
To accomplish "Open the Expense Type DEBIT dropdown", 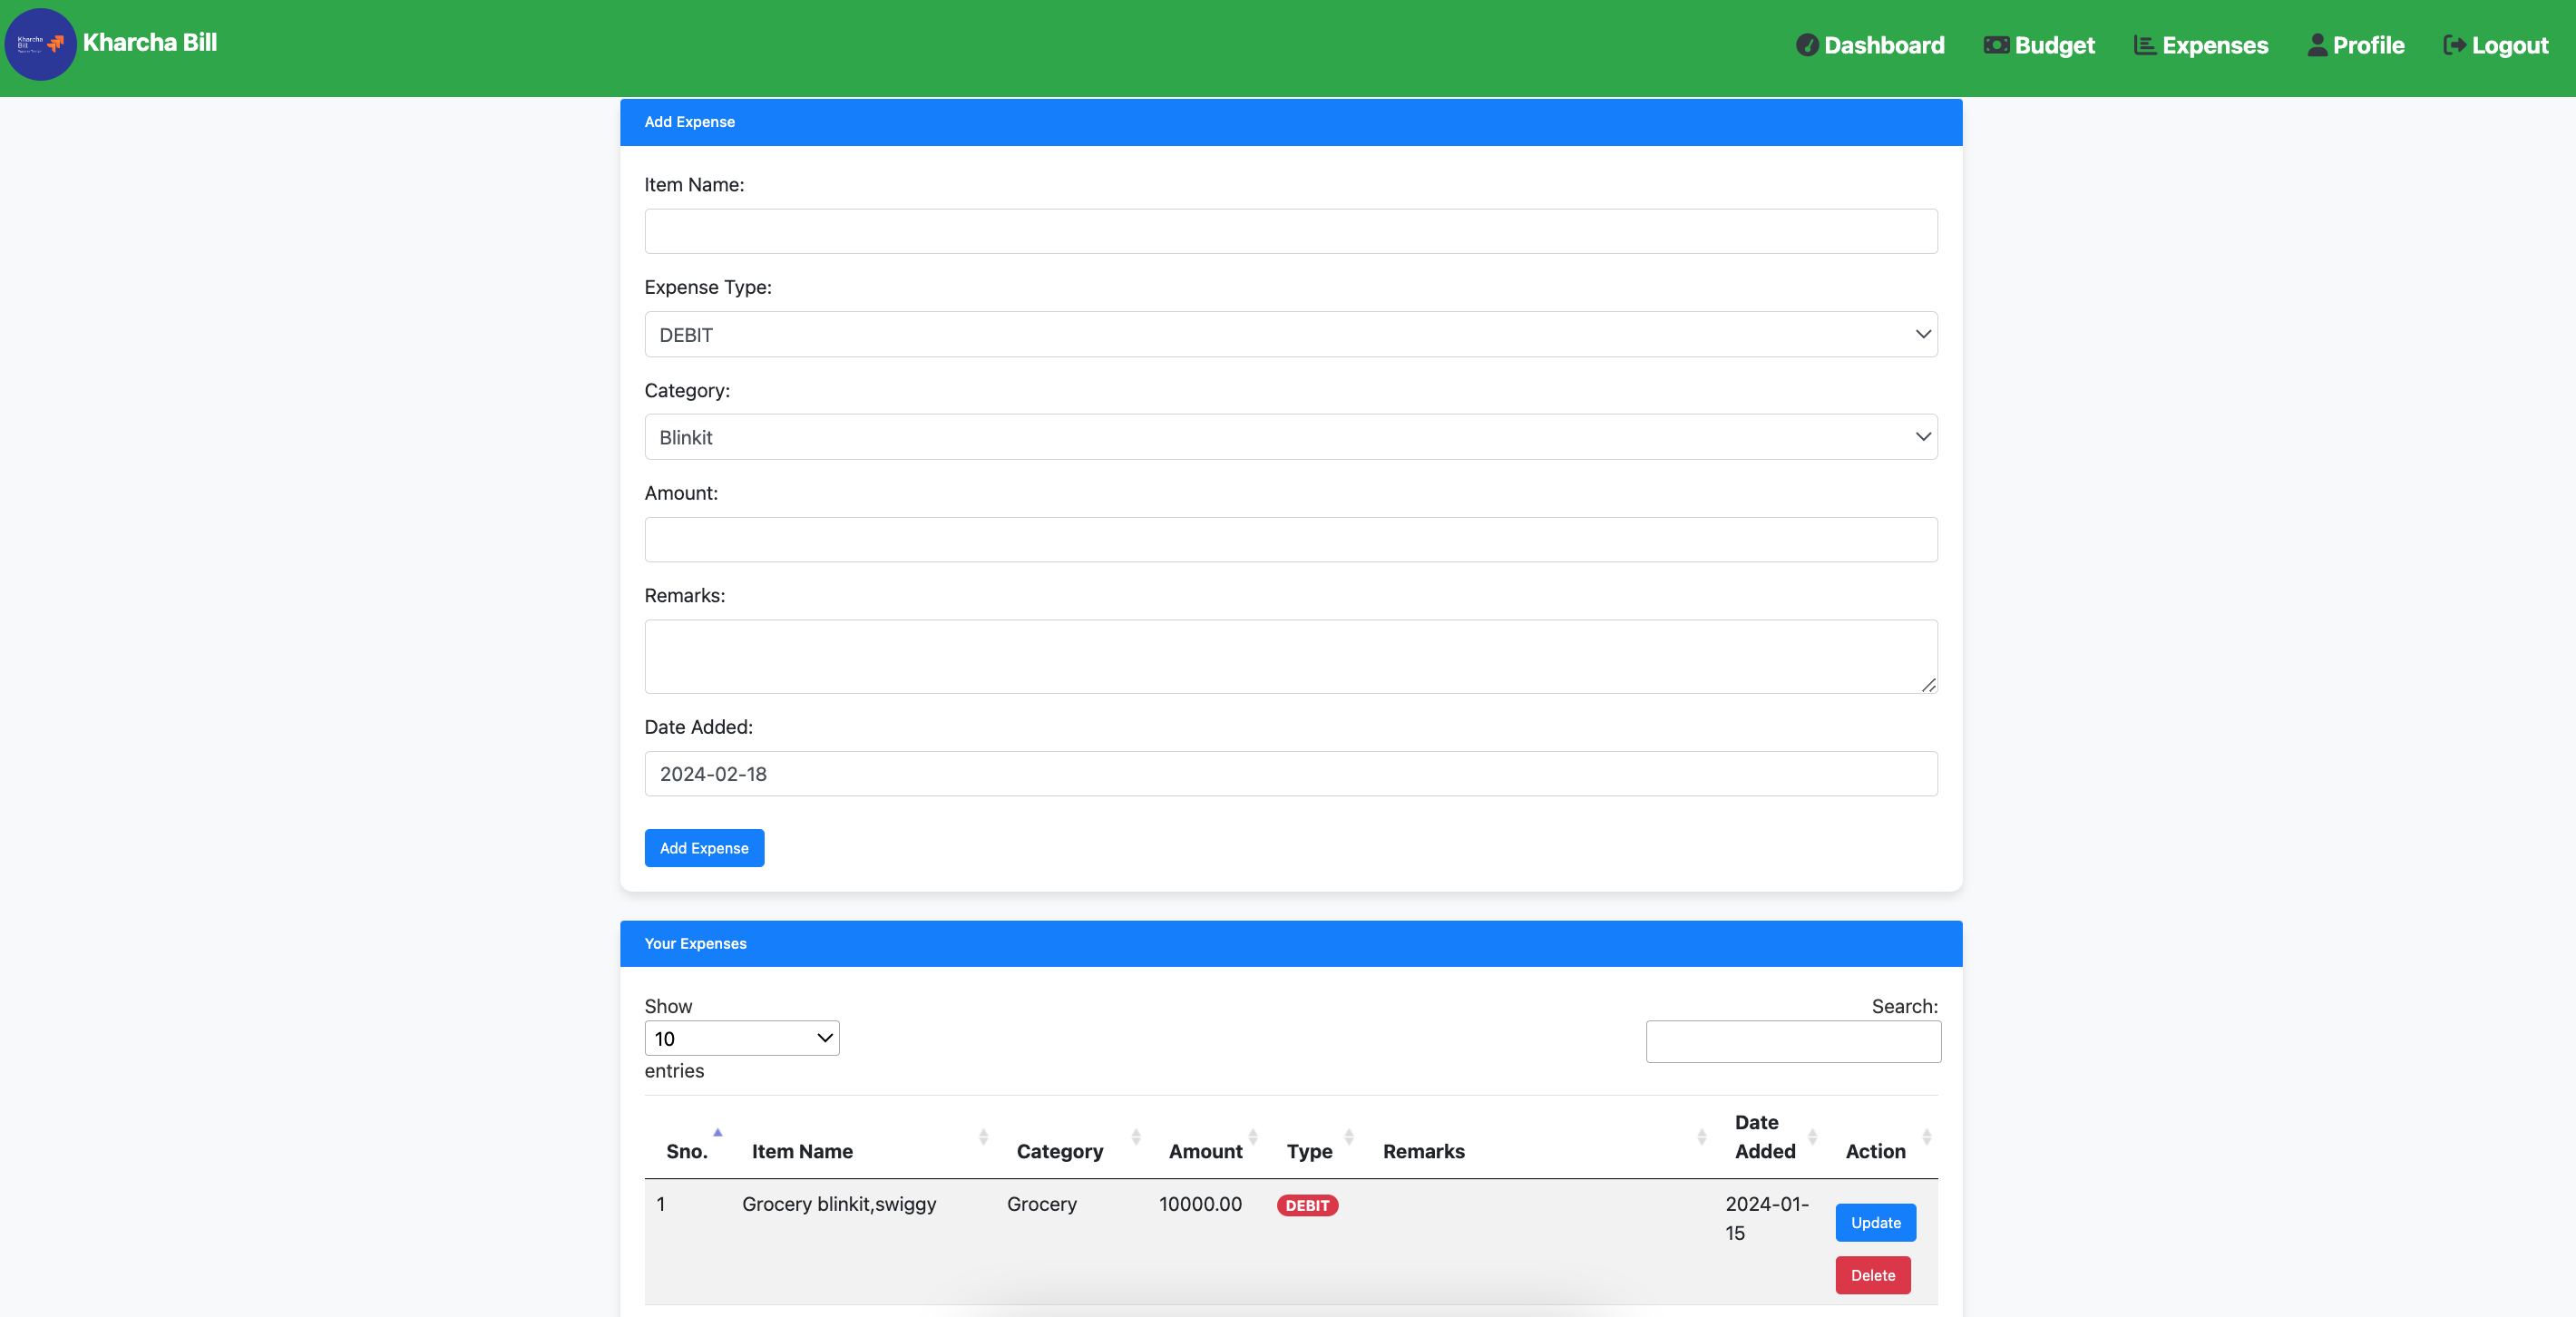I will 1290,335.
